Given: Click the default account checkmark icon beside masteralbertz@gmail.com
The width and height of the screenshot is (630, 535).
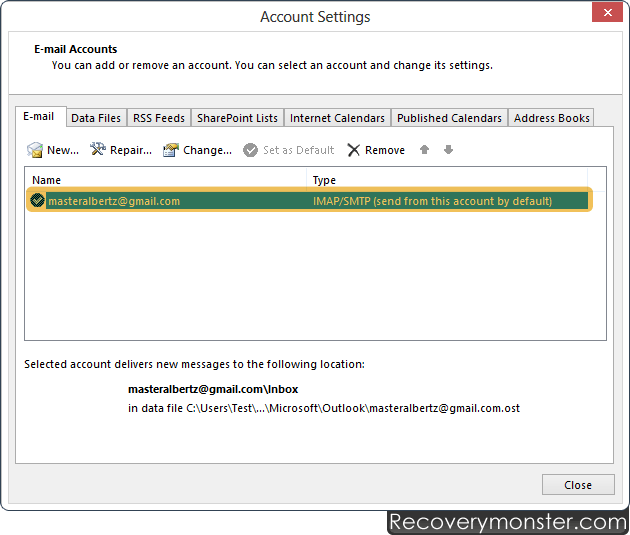Looking at the screenshot, I should [x=37, y=200].
